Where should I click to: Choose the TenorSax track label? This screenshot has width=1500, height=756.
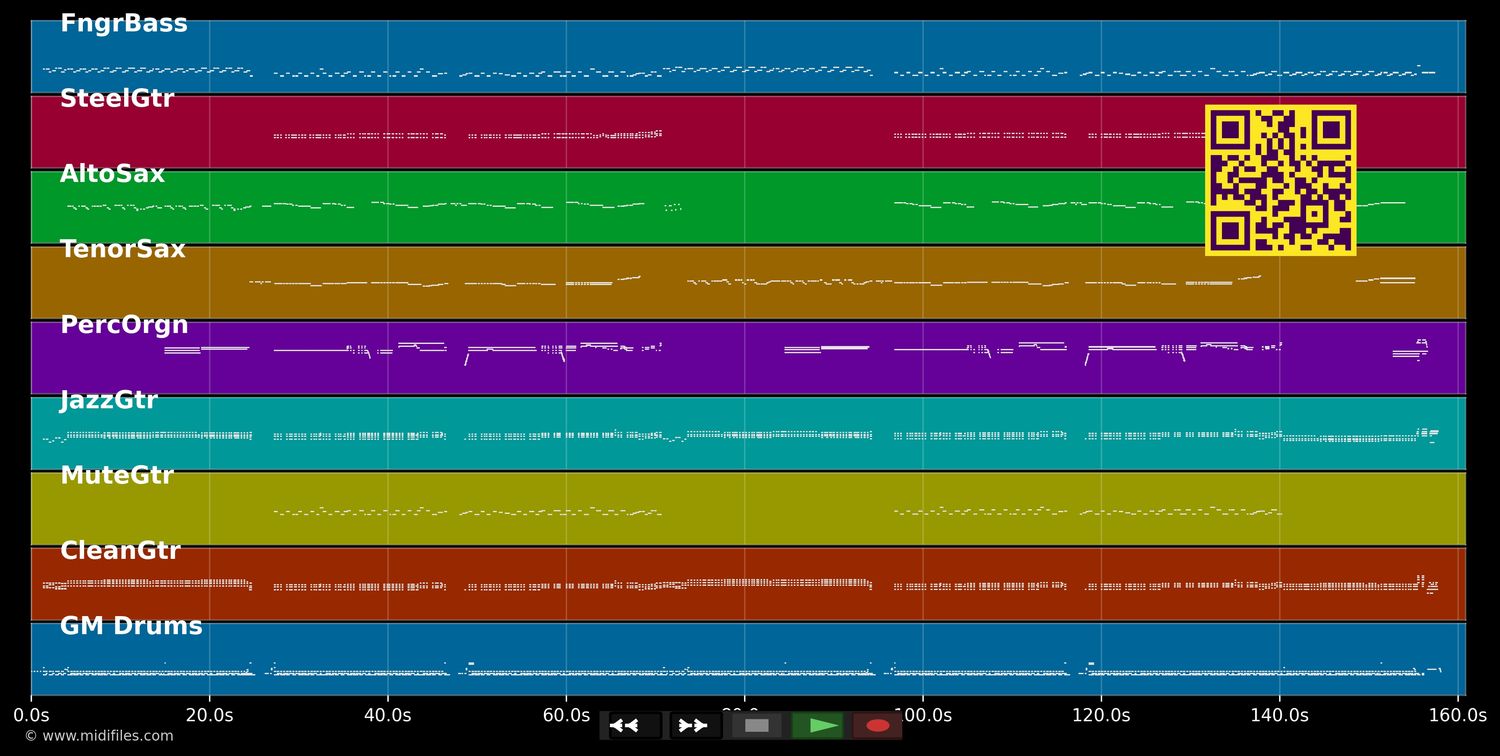(x=122, y=250)
